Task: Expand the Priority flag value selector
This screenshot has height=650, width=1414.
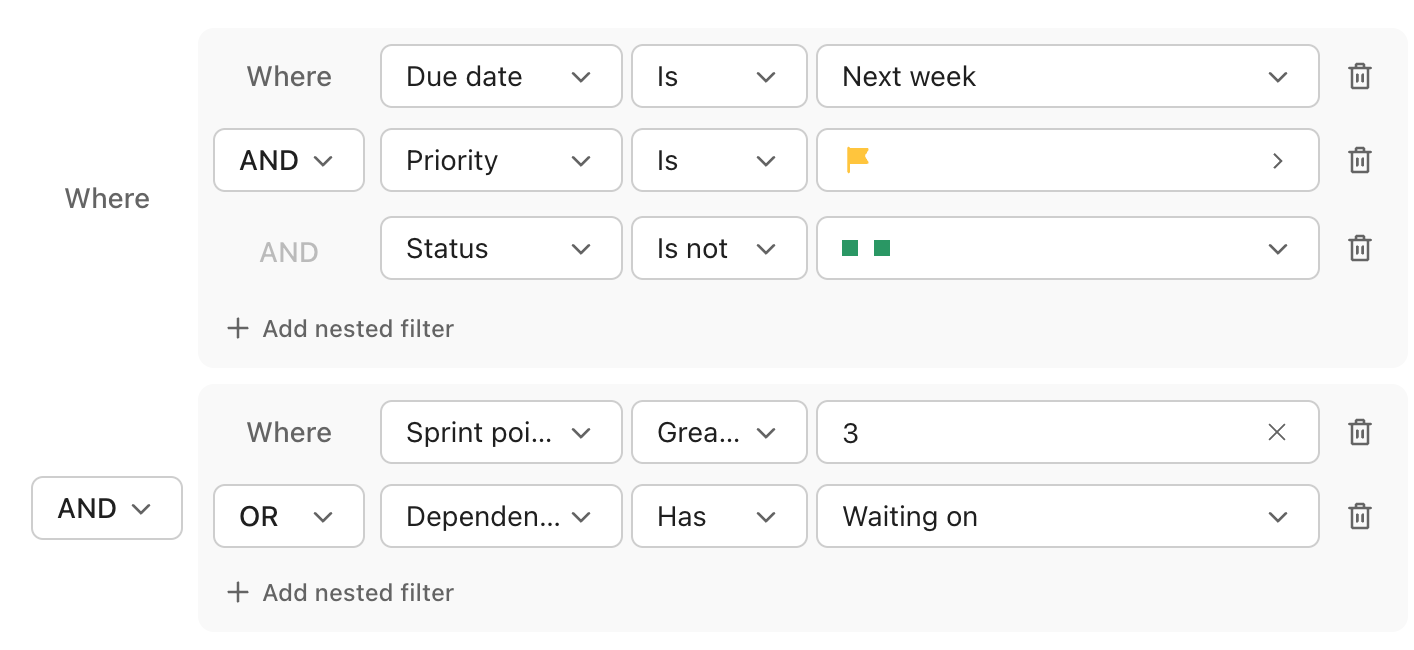Action: pos(1277,161)
